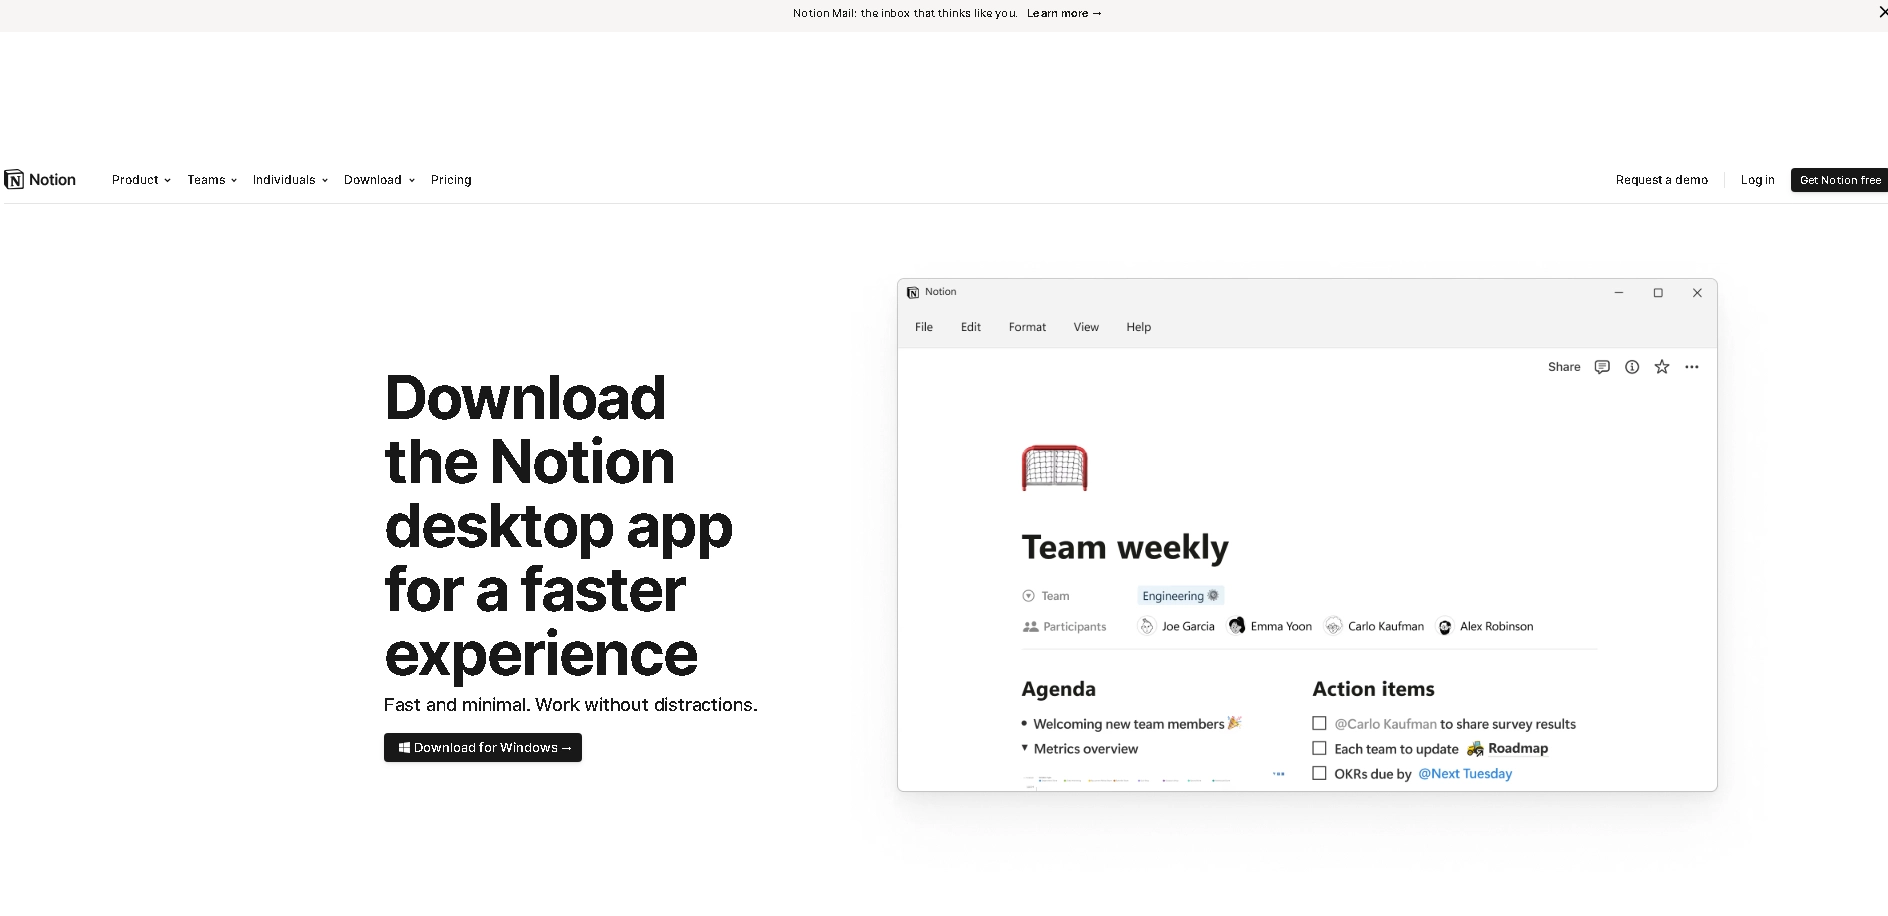The width and height of the screenshot is (1888, 916).
Task: Open the three-dot more options menu
Action: (x=1692, y=367)
